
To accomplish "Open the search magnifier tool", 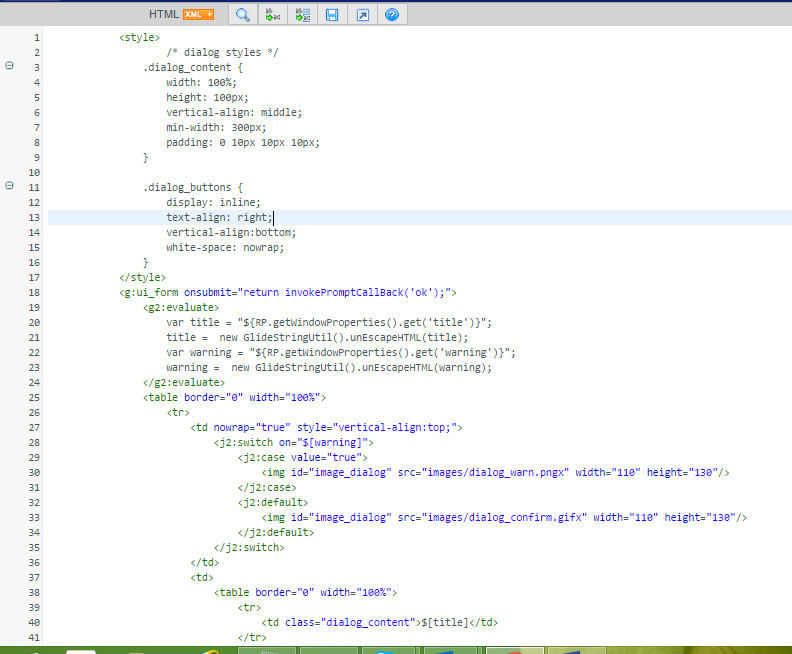I will 243,15.
